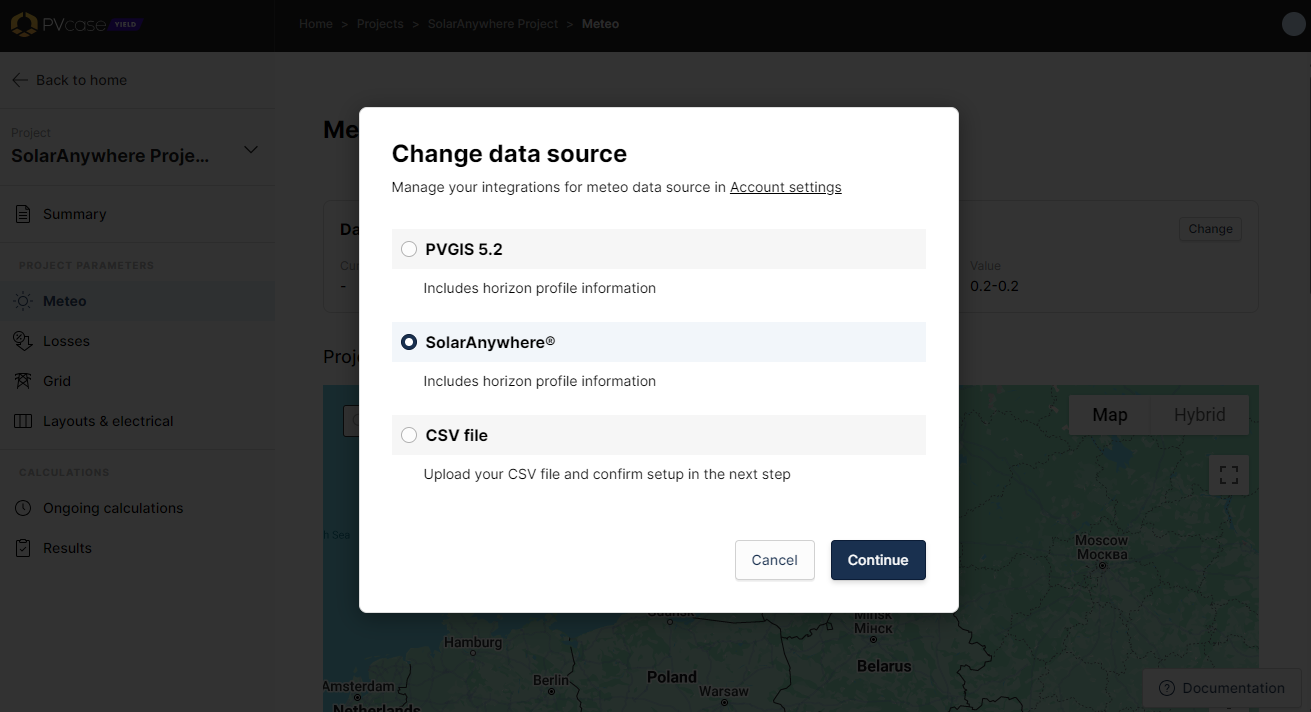Open the user avatar menu
Screen dimensions: 1311x712
click(x=1293, y=24)
